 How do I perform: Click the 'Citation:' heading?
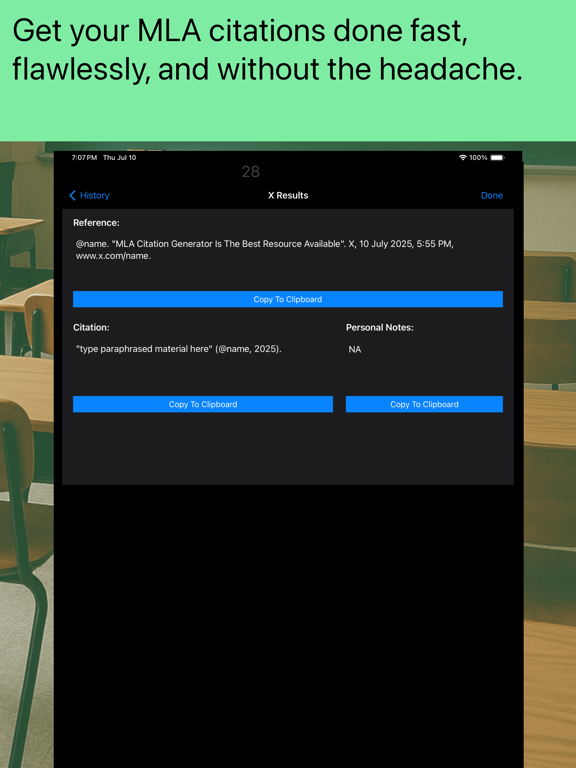tap(91, 327)
